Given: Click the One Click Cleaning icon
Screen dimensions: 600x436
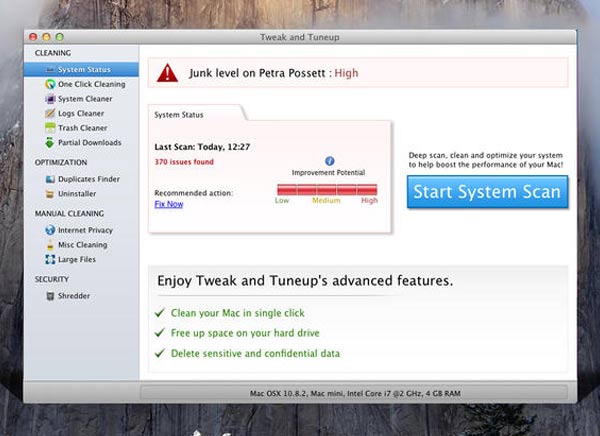Looking at the screenshot, I should (x=50, y=84).
